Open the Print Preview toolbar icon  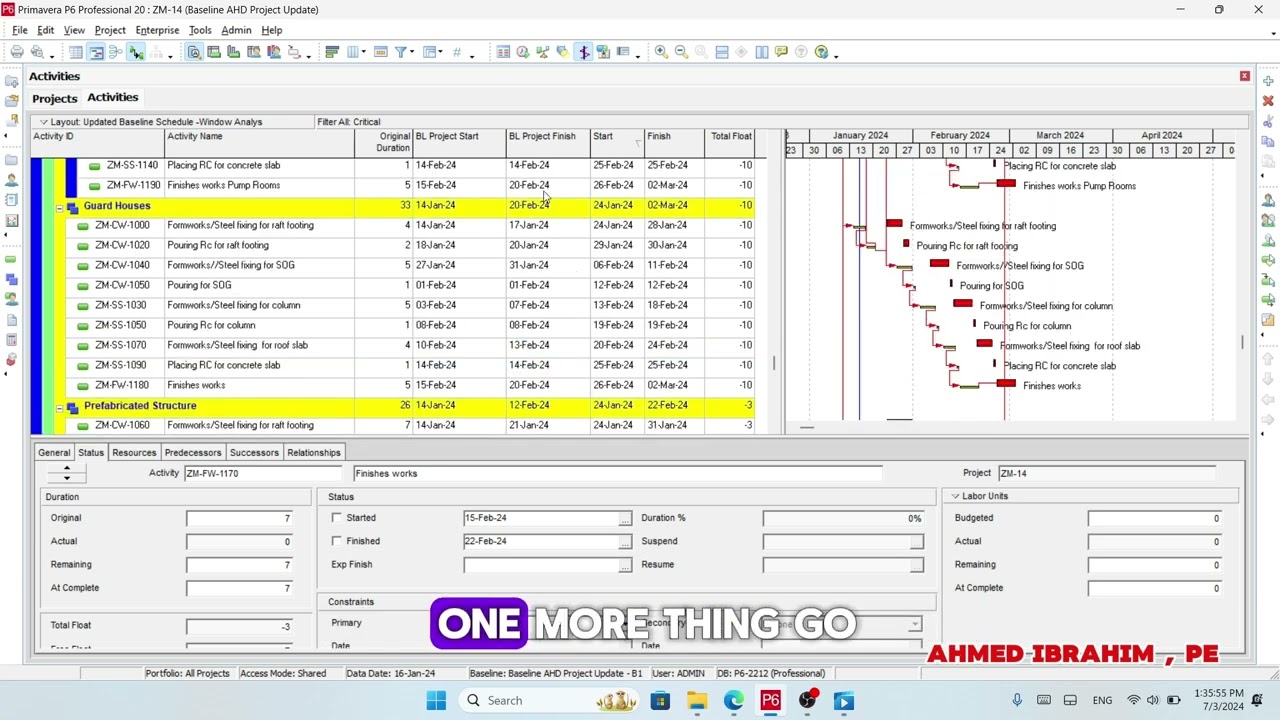tap(37, 52)
